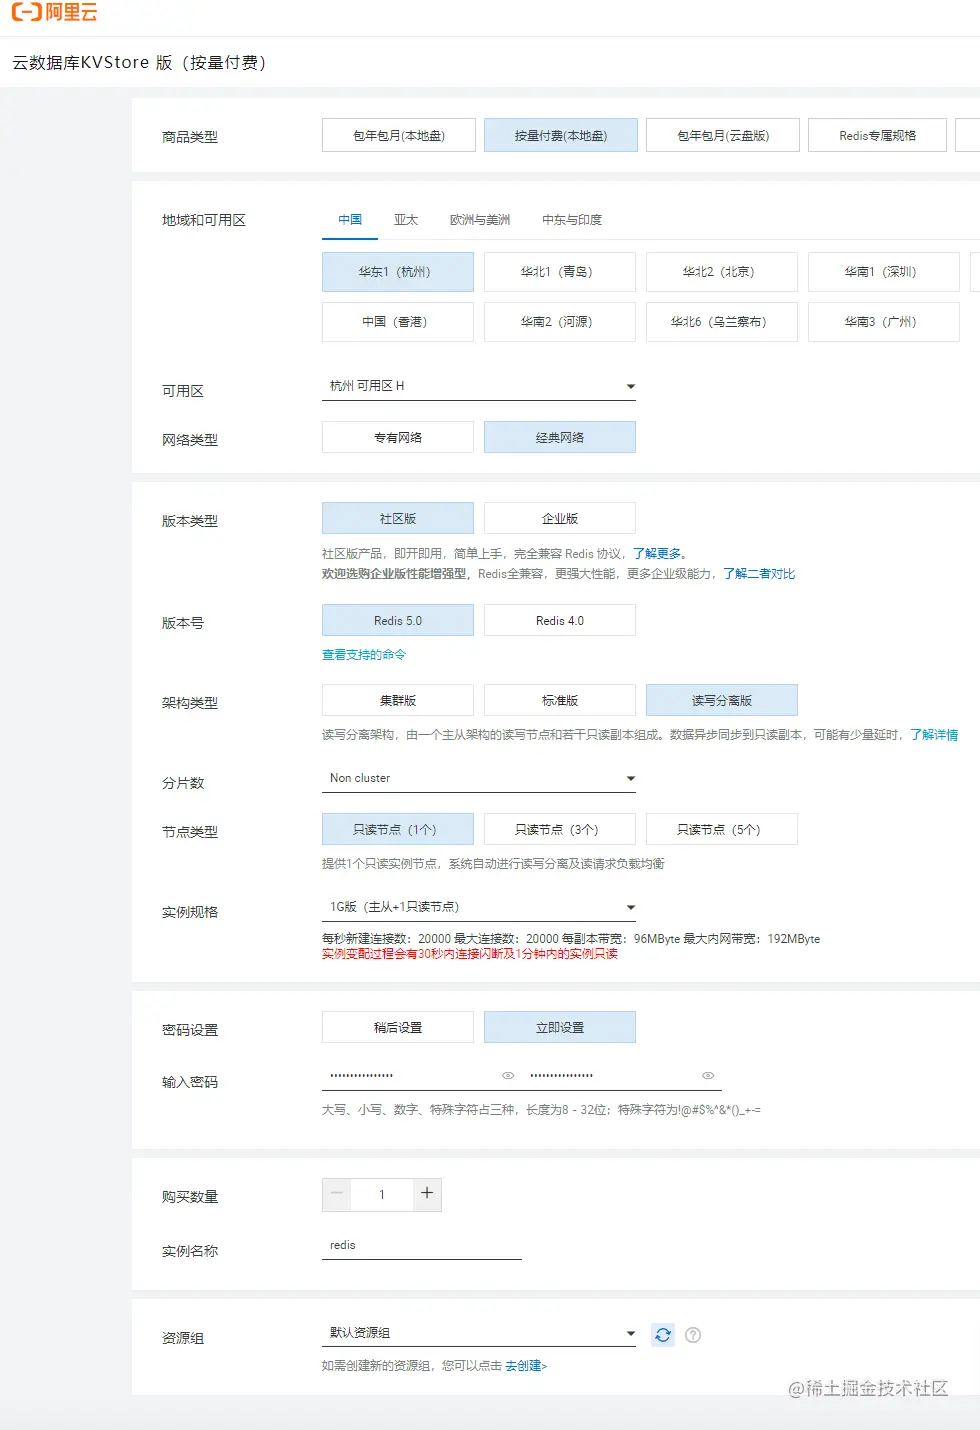This screenshot has width=980, height=1430.
Task: Choose Redis专属规格 product type
Action: pos(878,135)
